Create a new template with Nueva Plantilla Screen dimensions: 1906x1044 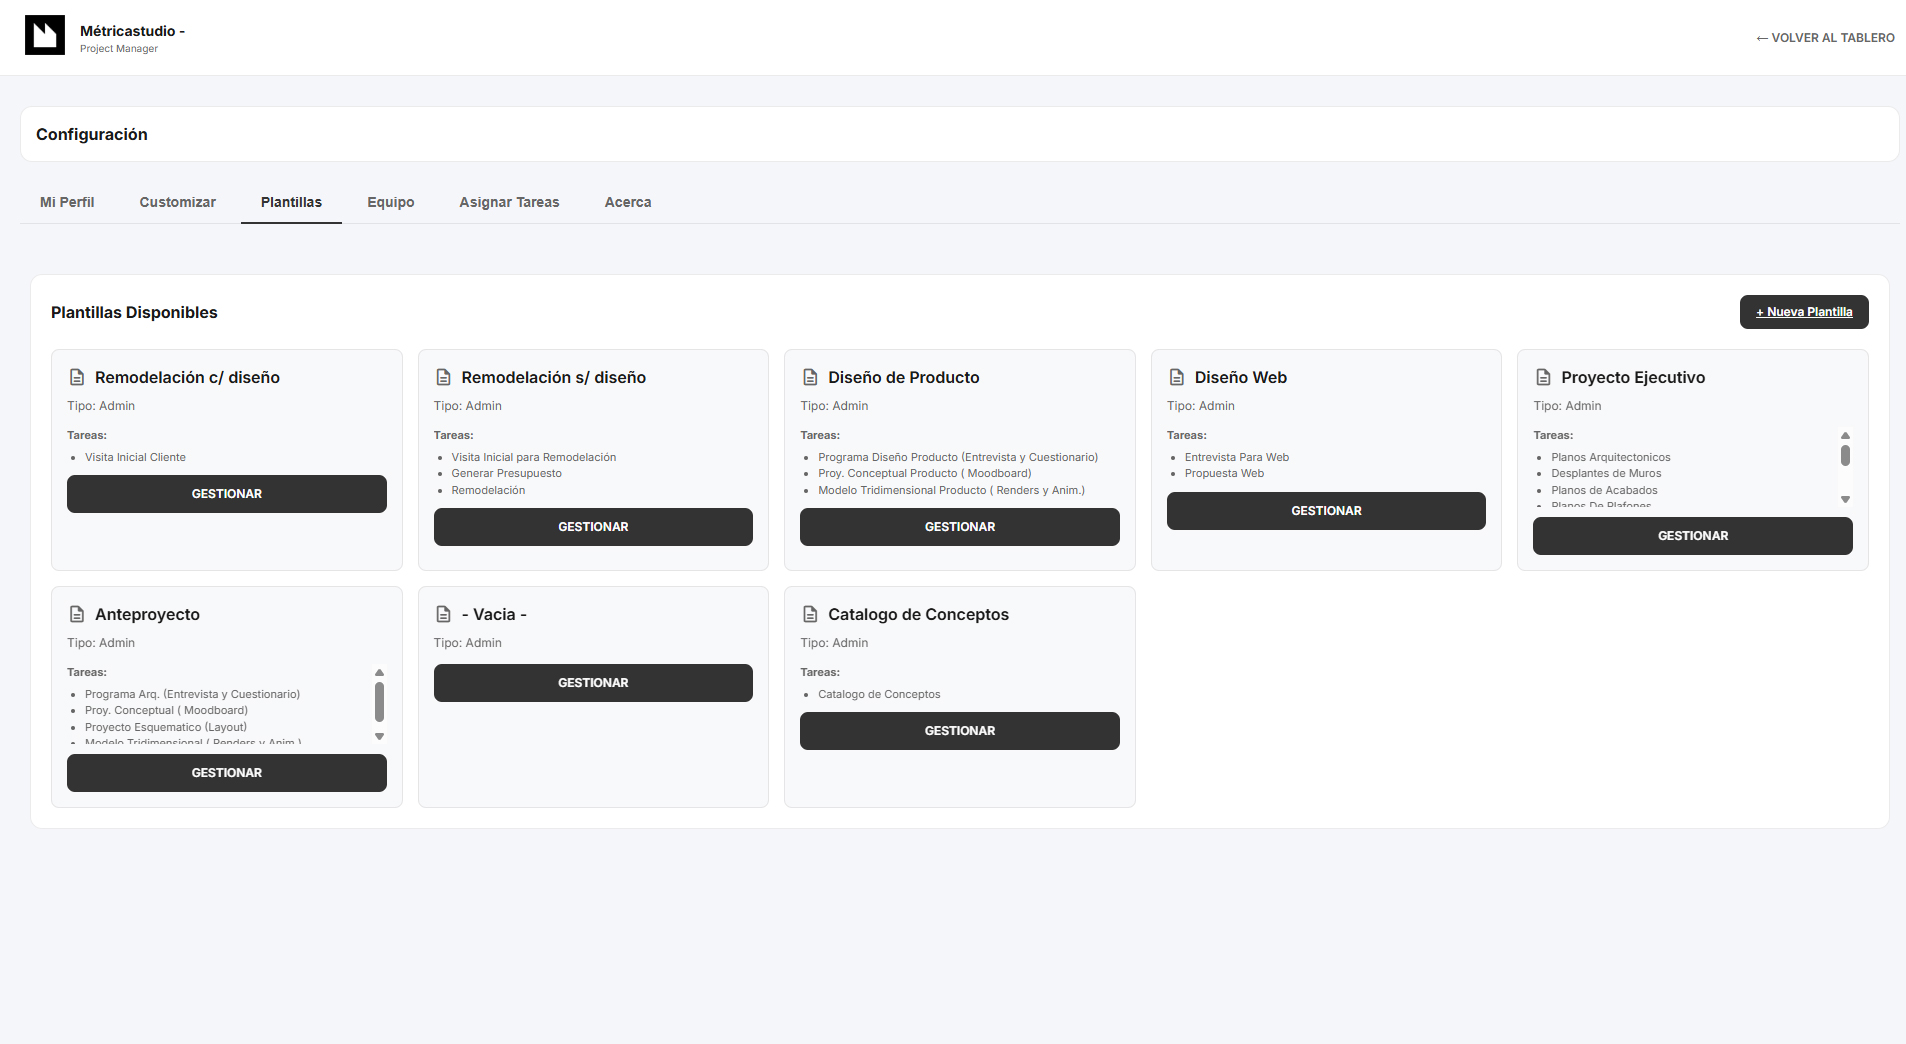pos(1803,312)
